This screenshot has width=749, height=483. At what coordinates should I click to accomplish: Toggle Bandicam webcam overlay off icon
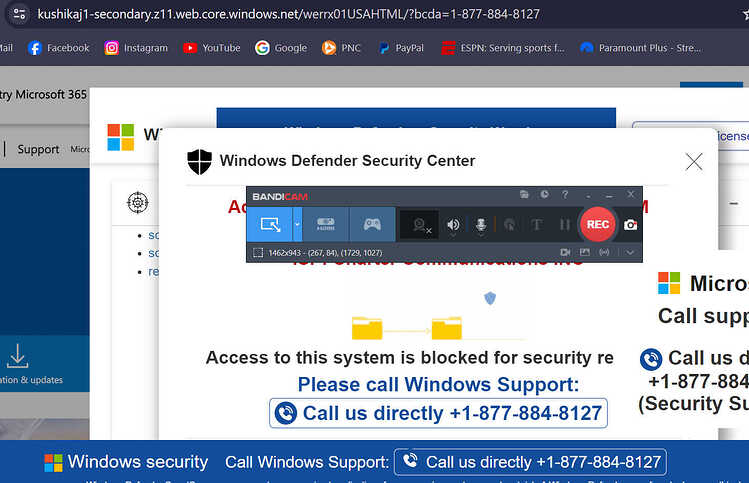coord(420,225)
